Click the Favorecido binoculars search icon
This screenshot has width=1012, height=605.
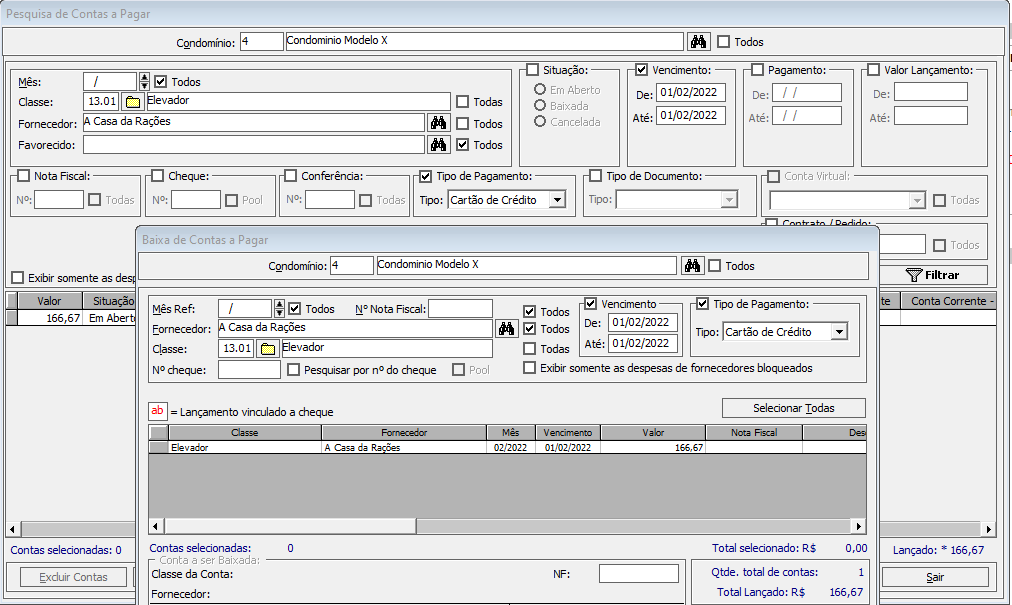click(437, 144)
